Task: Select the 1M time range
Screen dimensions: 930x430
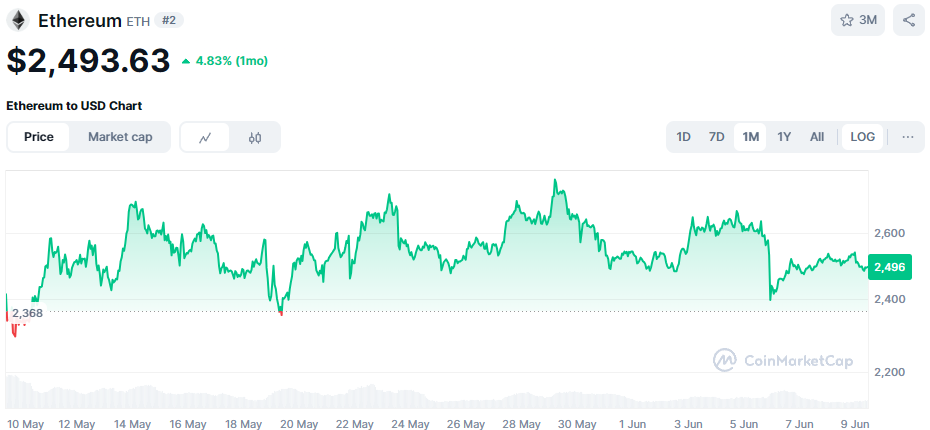Action: 750,137
